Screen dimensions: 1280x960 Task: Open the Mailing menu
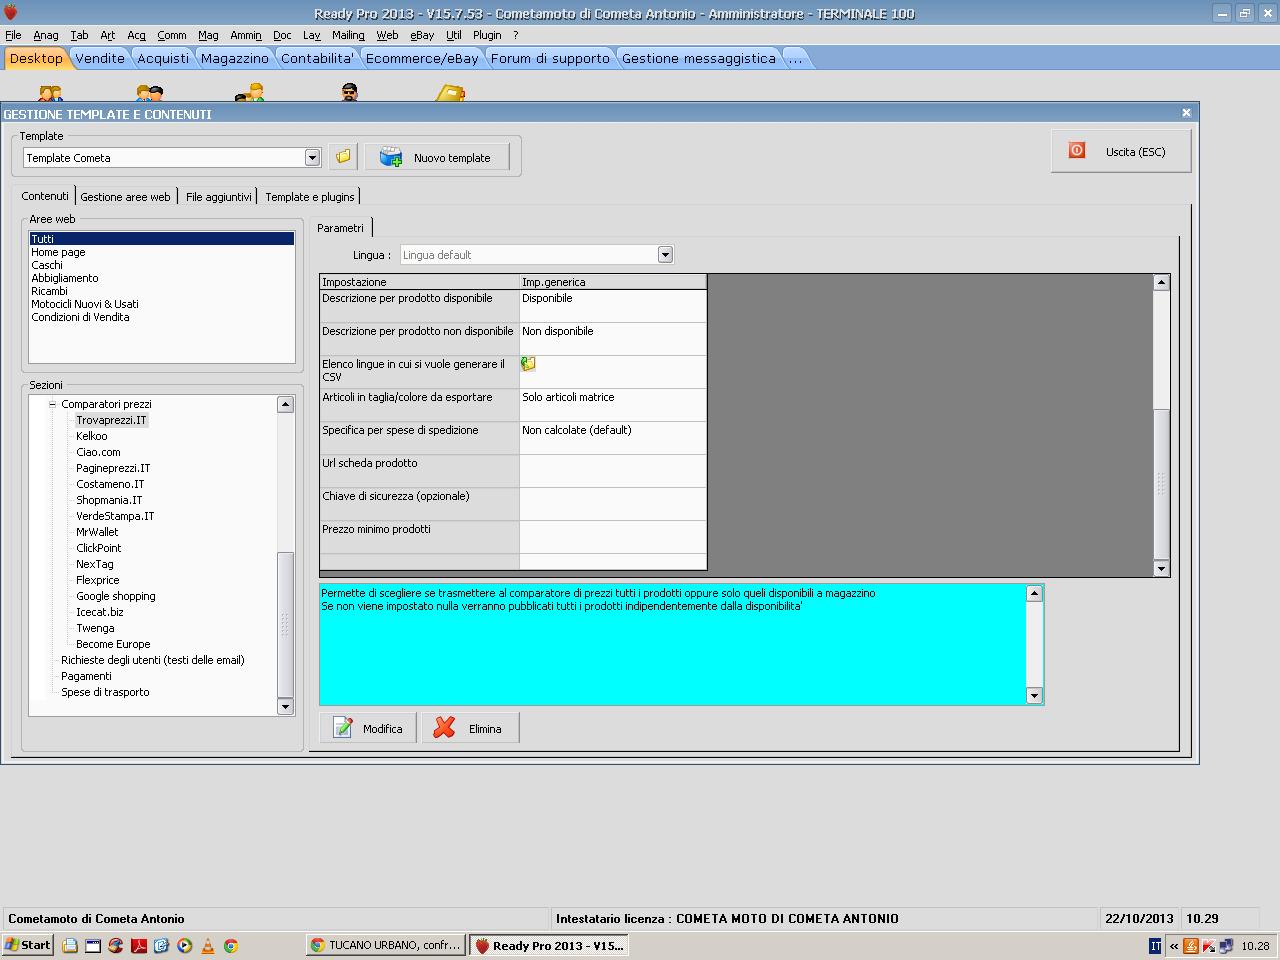(348, 35)
